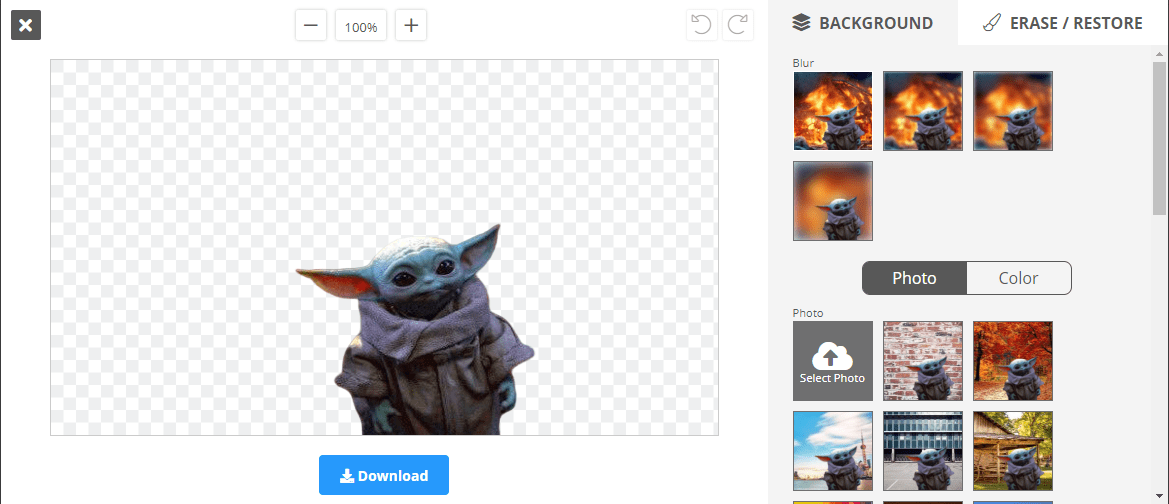Choose the city skyline sky background
Image resolution: width=1169 pixels, height=504 pixels.
coord(833,451)
